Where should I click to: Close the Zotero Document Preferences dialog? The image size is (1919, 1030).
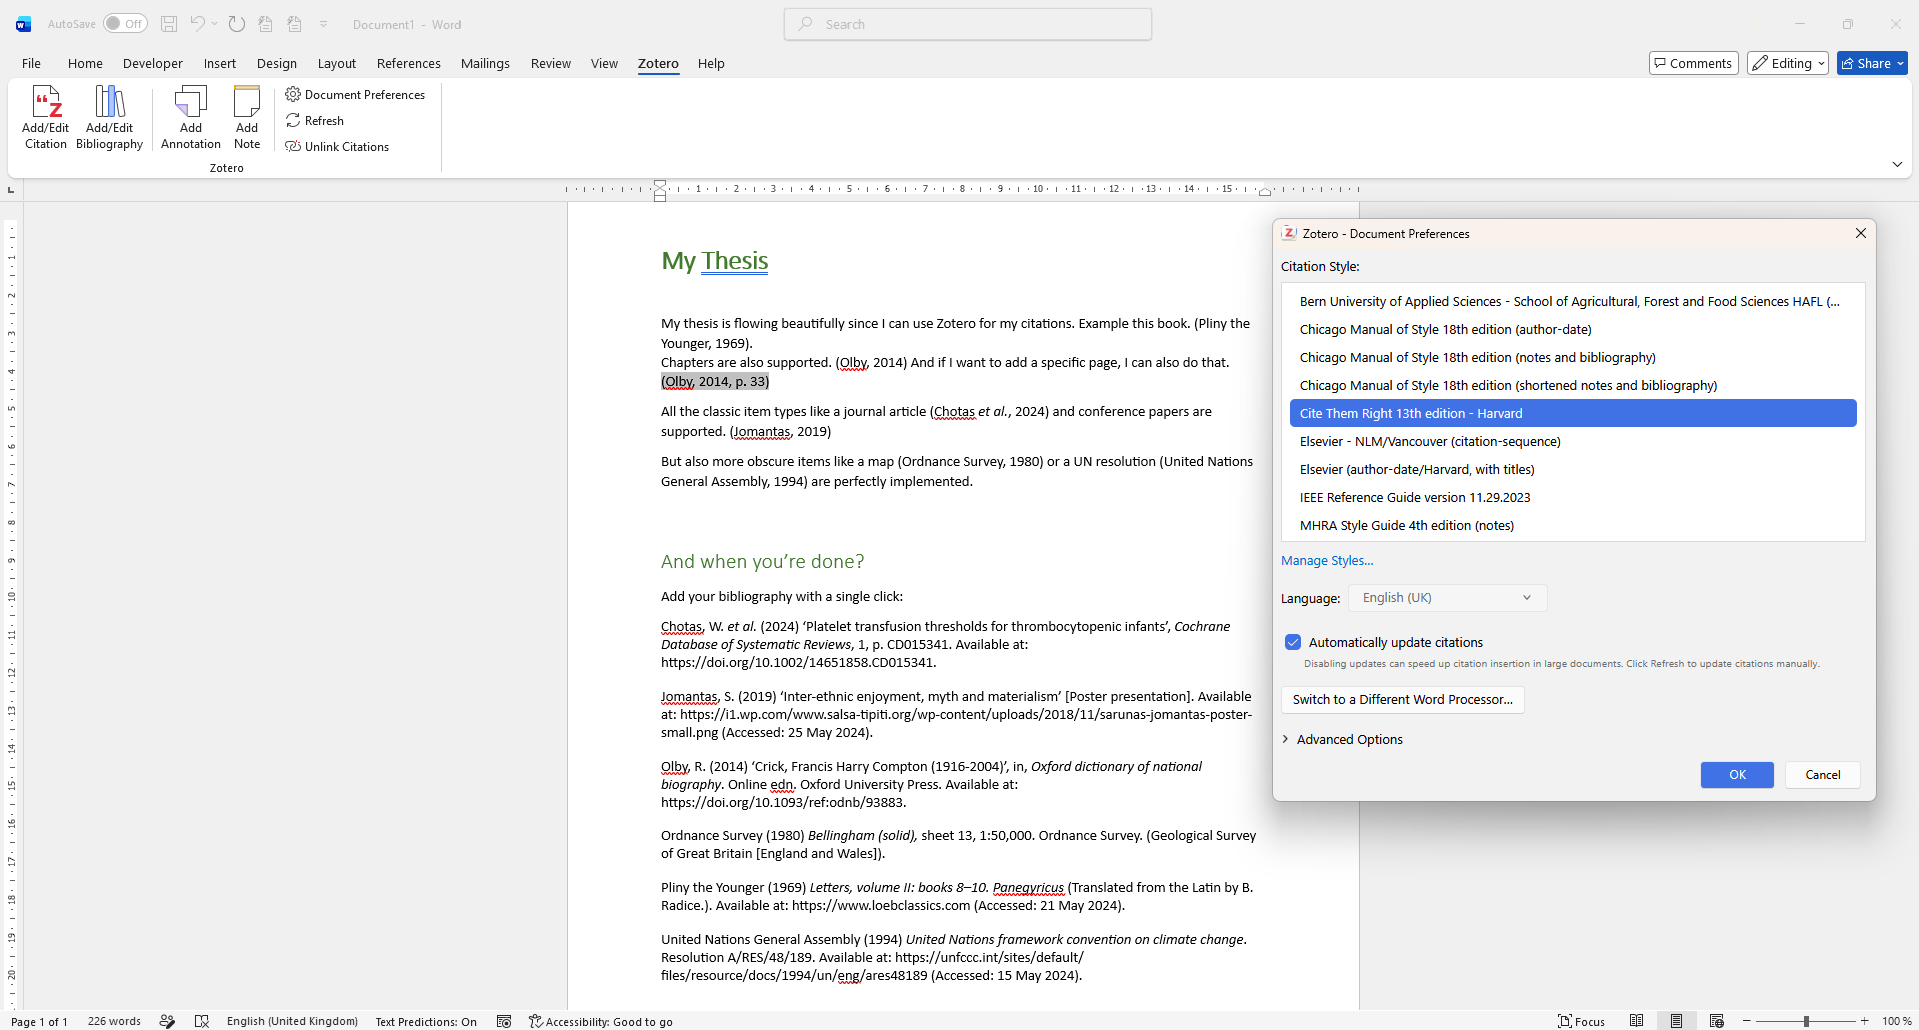click(1861, 233)
